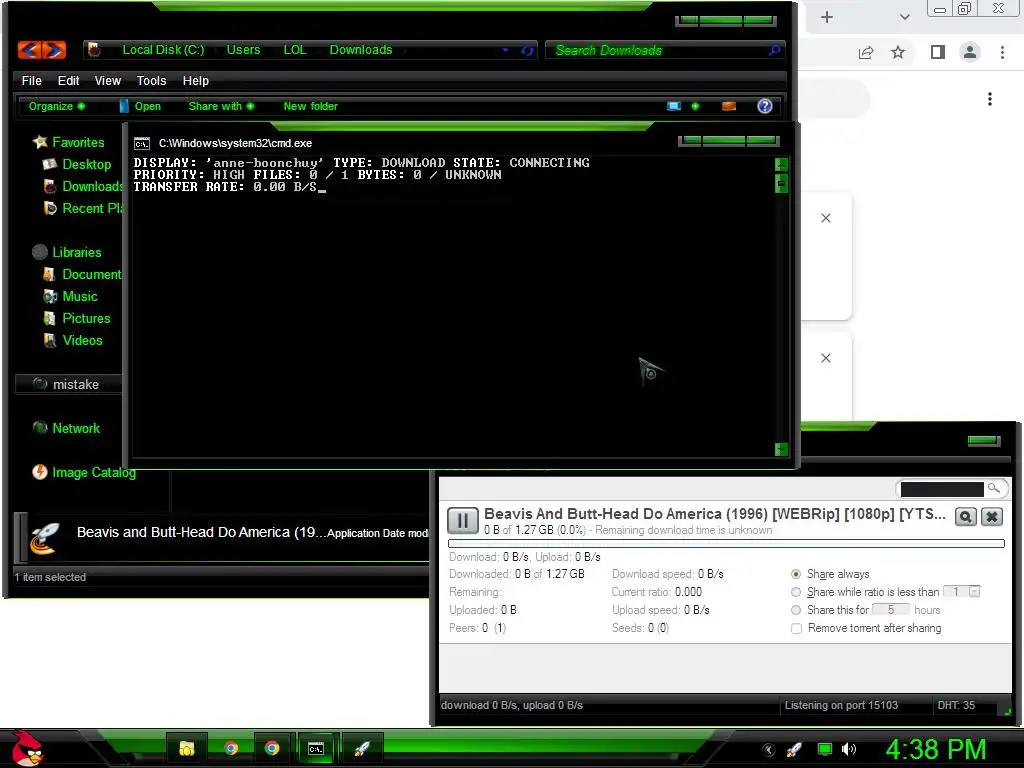Image resolution: width=1024 pixels, height=768 pixels.
Task: Open the view options dropdown arrow
Action: 696,106
